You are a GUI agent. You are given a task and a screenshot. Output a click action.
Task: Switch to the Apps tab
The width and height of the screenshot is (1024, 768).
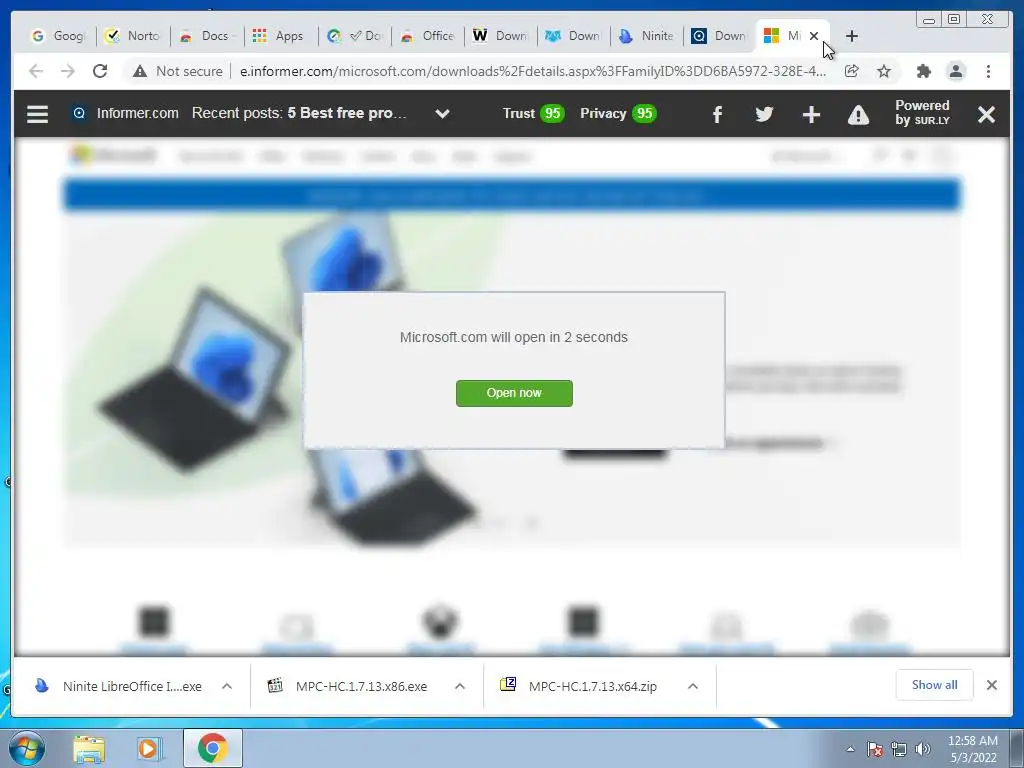(280, 36)
